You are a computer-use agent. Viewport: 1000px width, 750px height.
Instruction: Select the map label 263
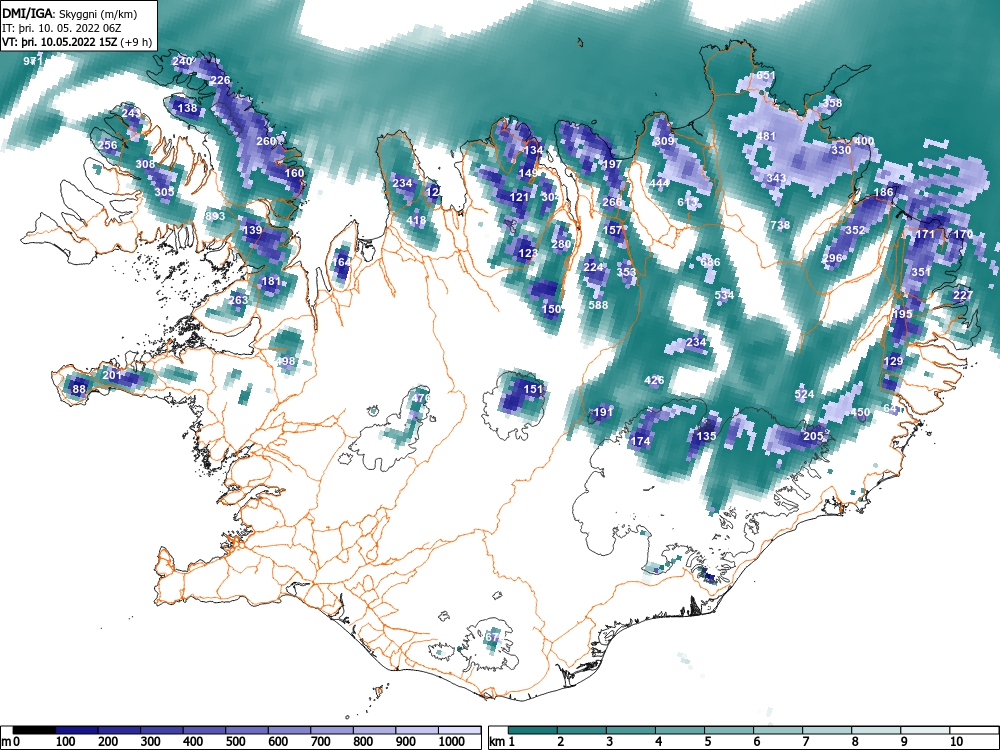[x=238, y=300]
